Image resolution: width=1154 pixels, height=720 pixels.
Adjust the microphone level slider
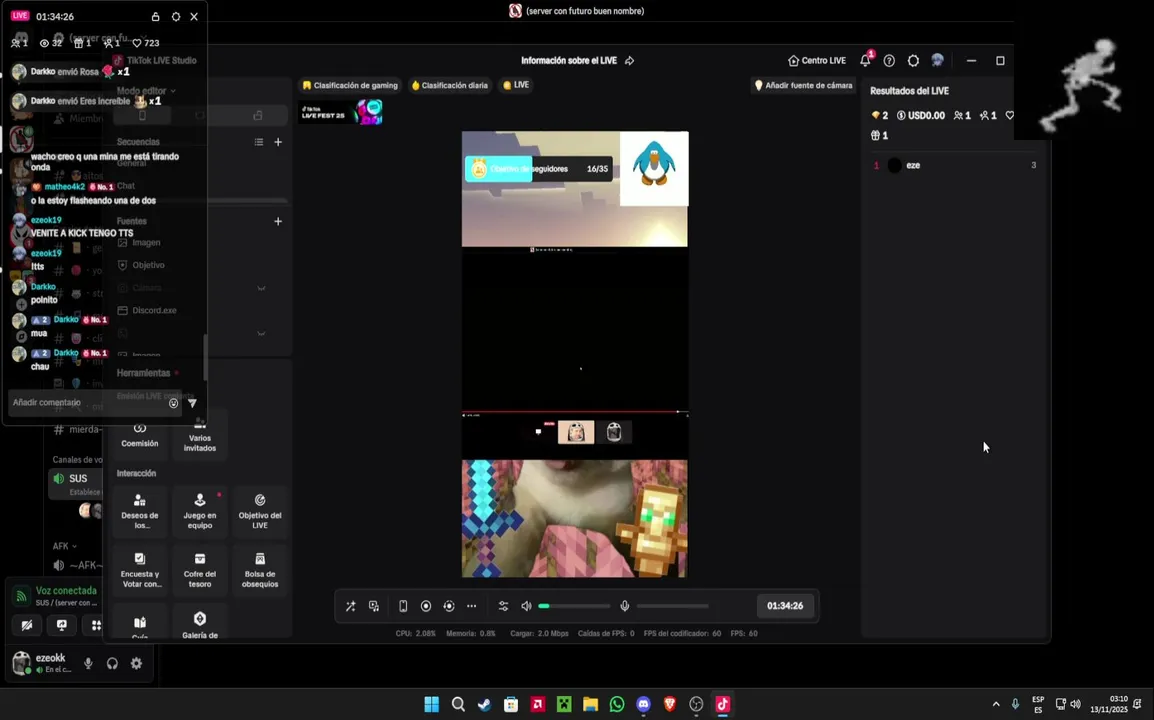(x=673, y=606)
